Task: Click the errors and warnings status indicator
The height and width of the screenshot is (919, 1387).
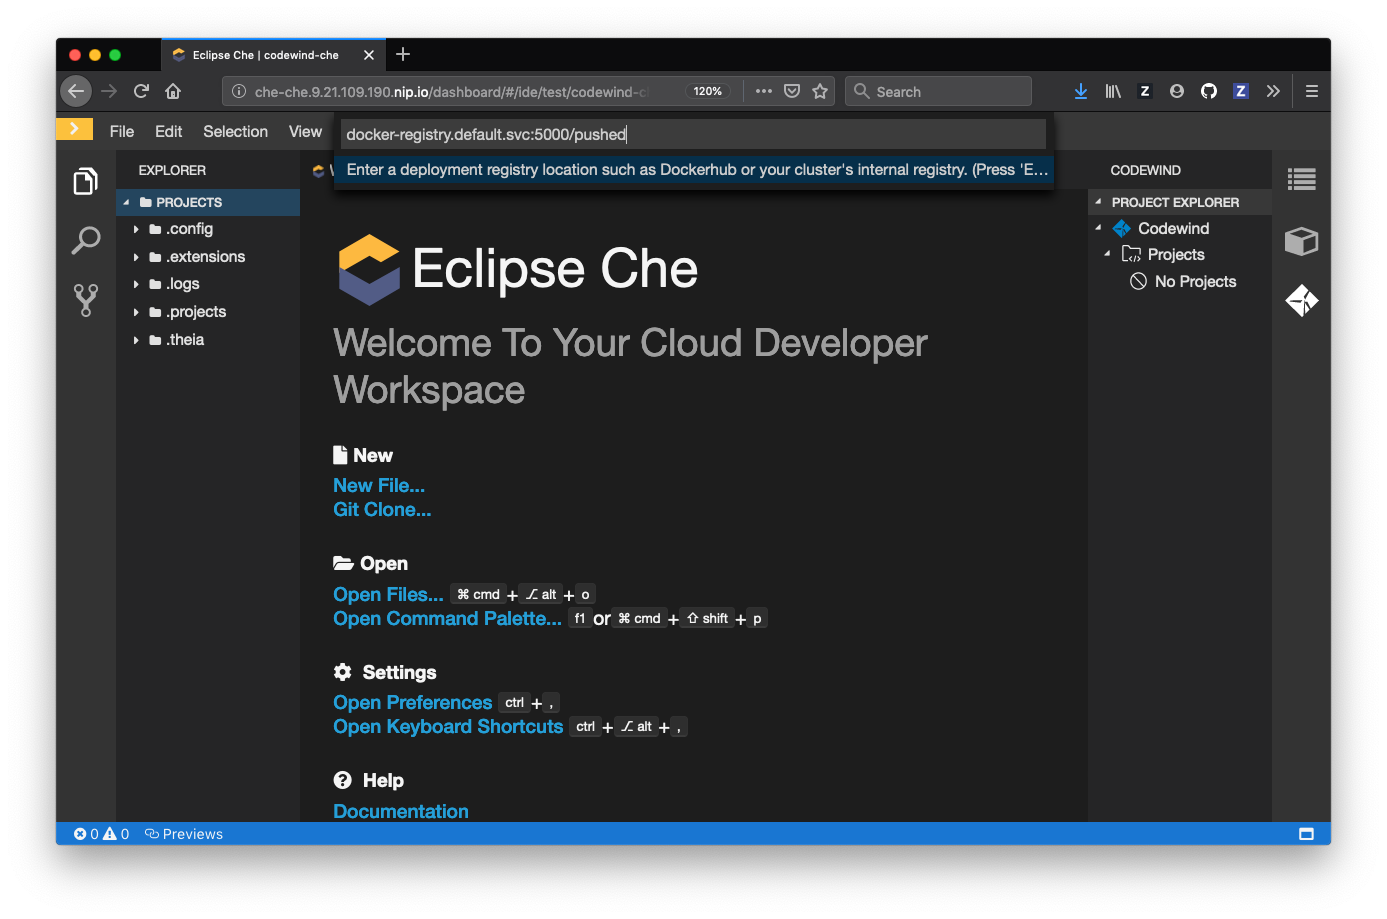Action: click(x=101, y=834)
